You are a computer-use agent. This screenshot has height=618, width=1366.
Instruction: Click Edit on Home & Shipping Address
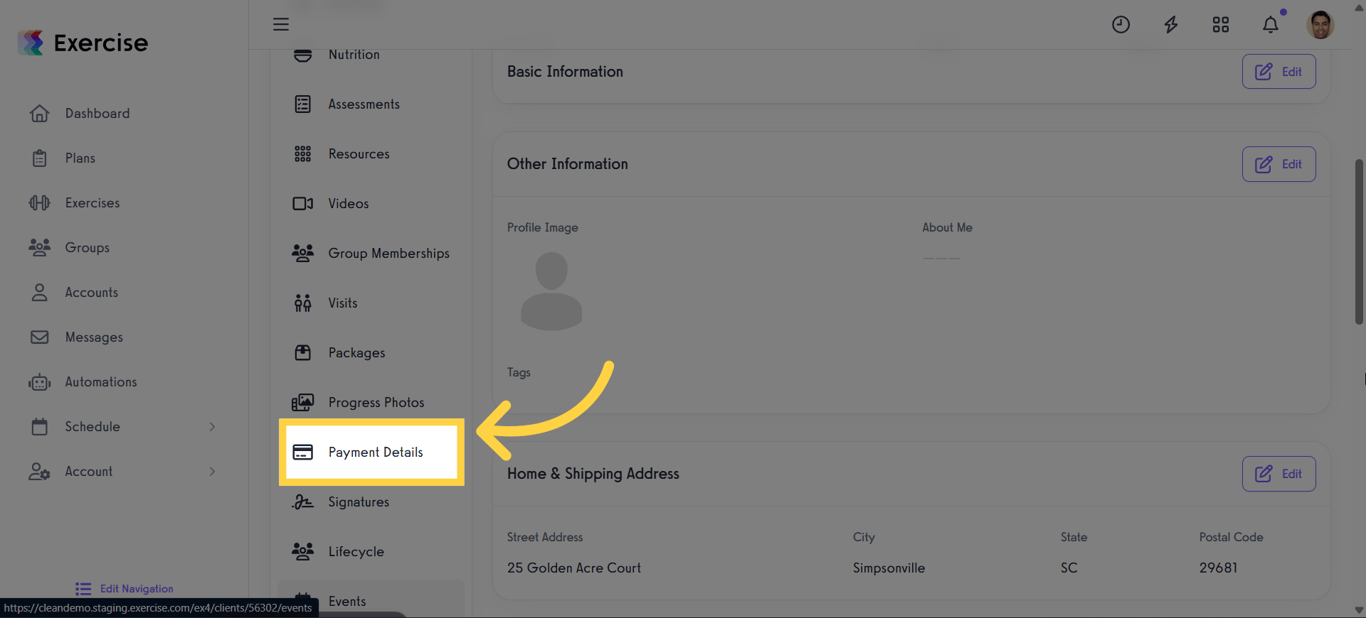(1279, 473)
